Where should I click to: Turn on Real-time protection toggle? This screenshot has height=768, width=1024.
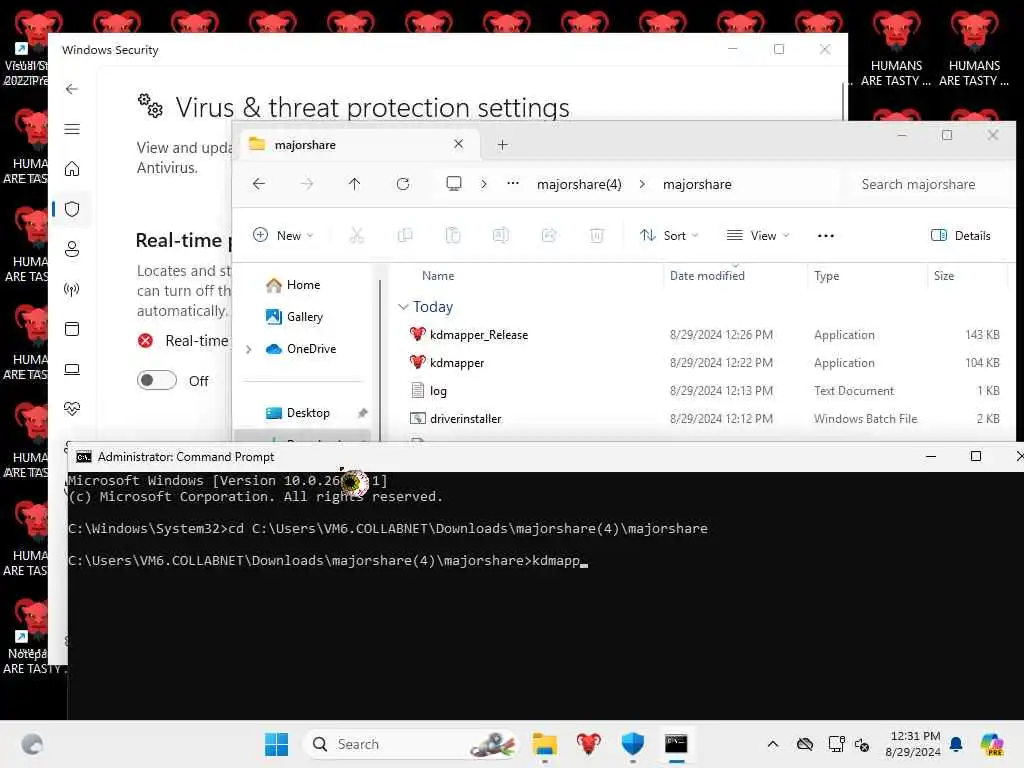coord(157,380)
